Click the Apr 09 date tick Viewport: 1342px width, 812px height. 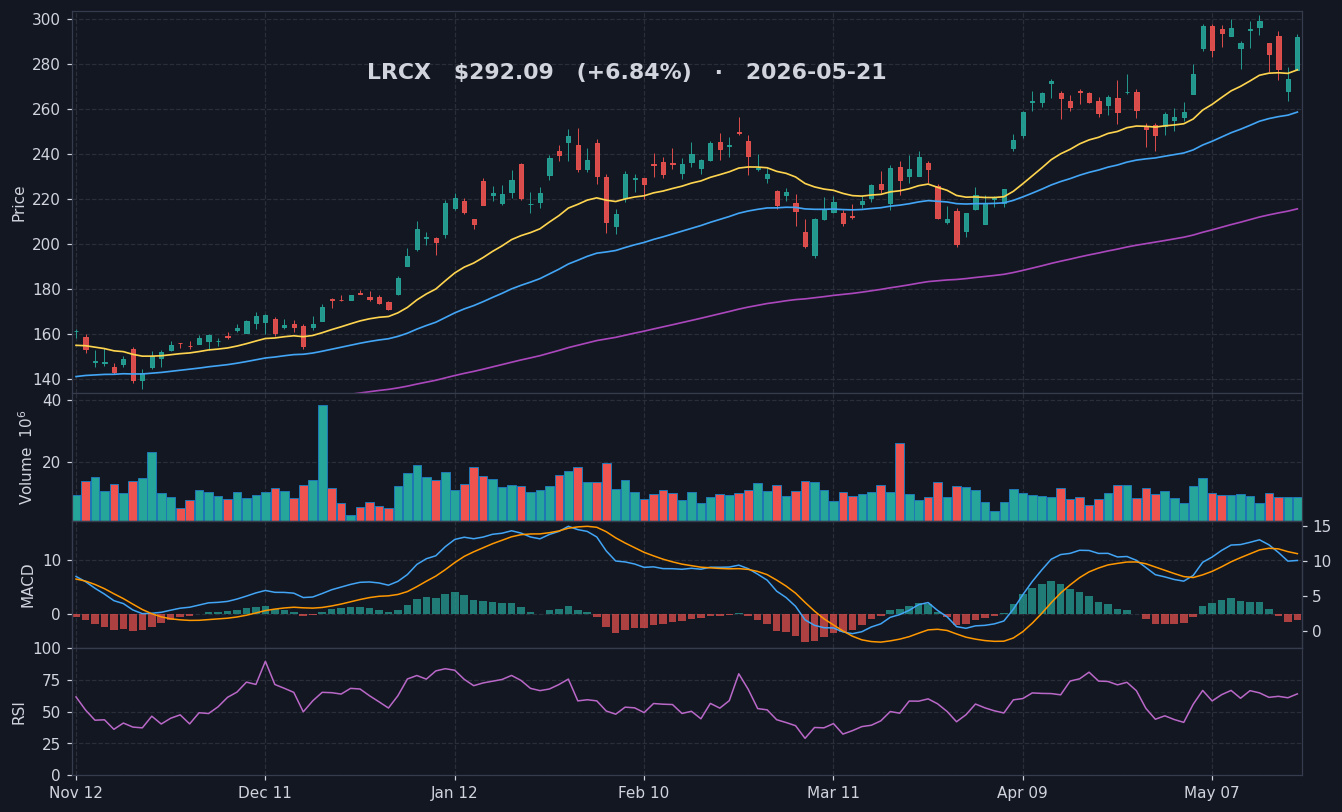click(x=1023, y=793)
